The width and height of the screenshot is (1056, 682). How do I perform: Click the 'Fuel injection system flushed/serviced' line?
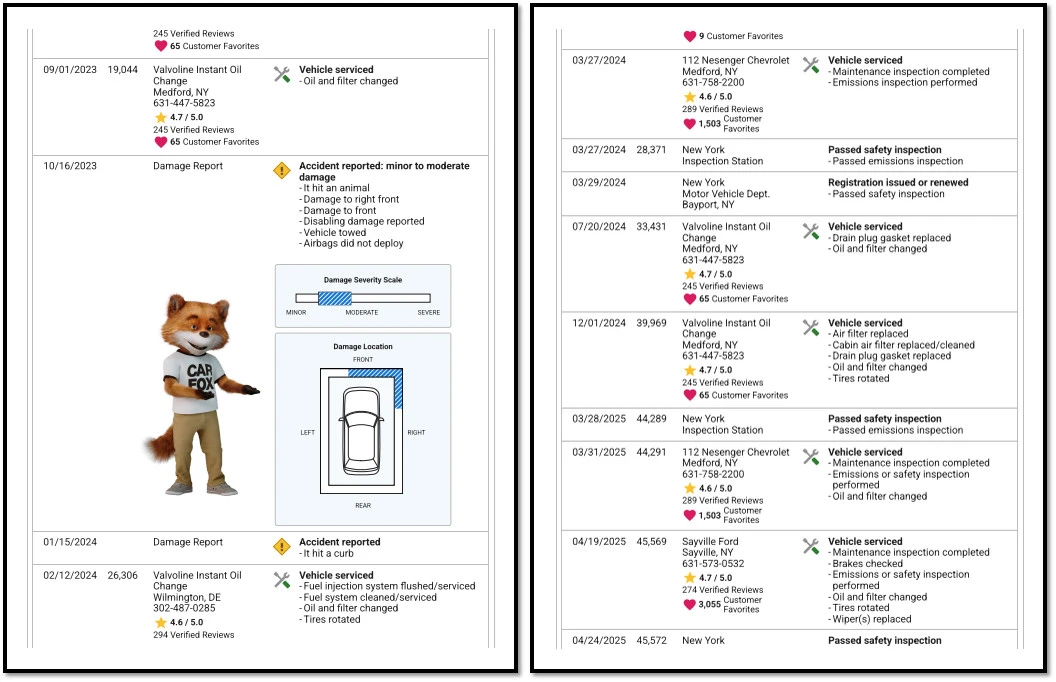pos(387,586)
